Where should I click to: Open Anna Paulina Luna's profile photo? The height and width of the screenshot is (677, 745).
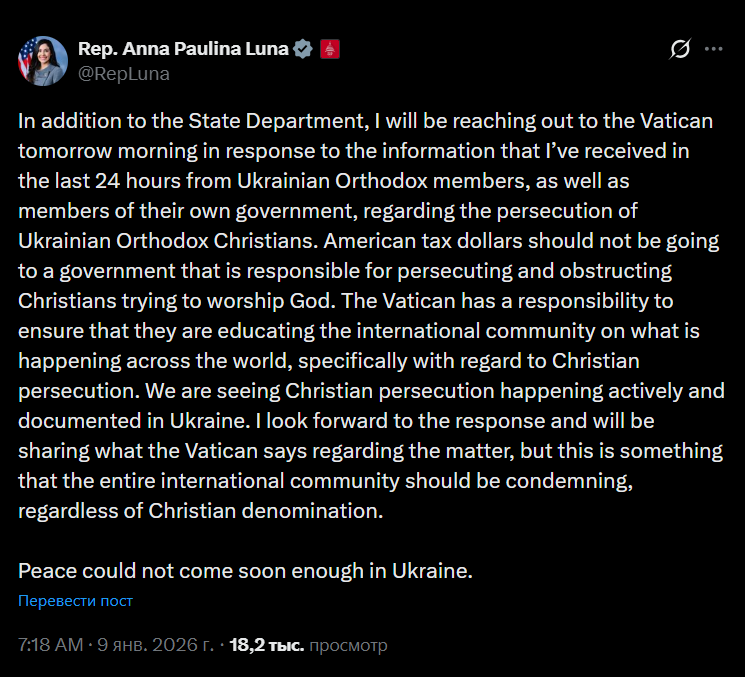pos(41,61)
